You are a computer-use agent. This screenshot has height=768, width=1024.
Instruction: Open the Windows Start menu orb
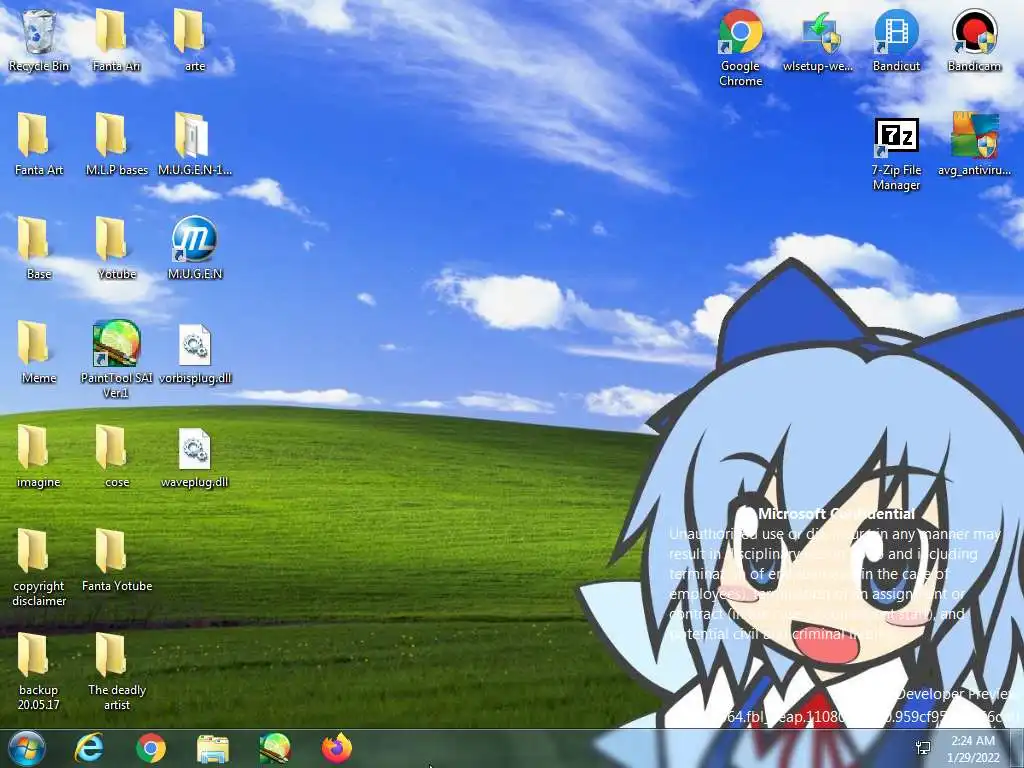27,748
